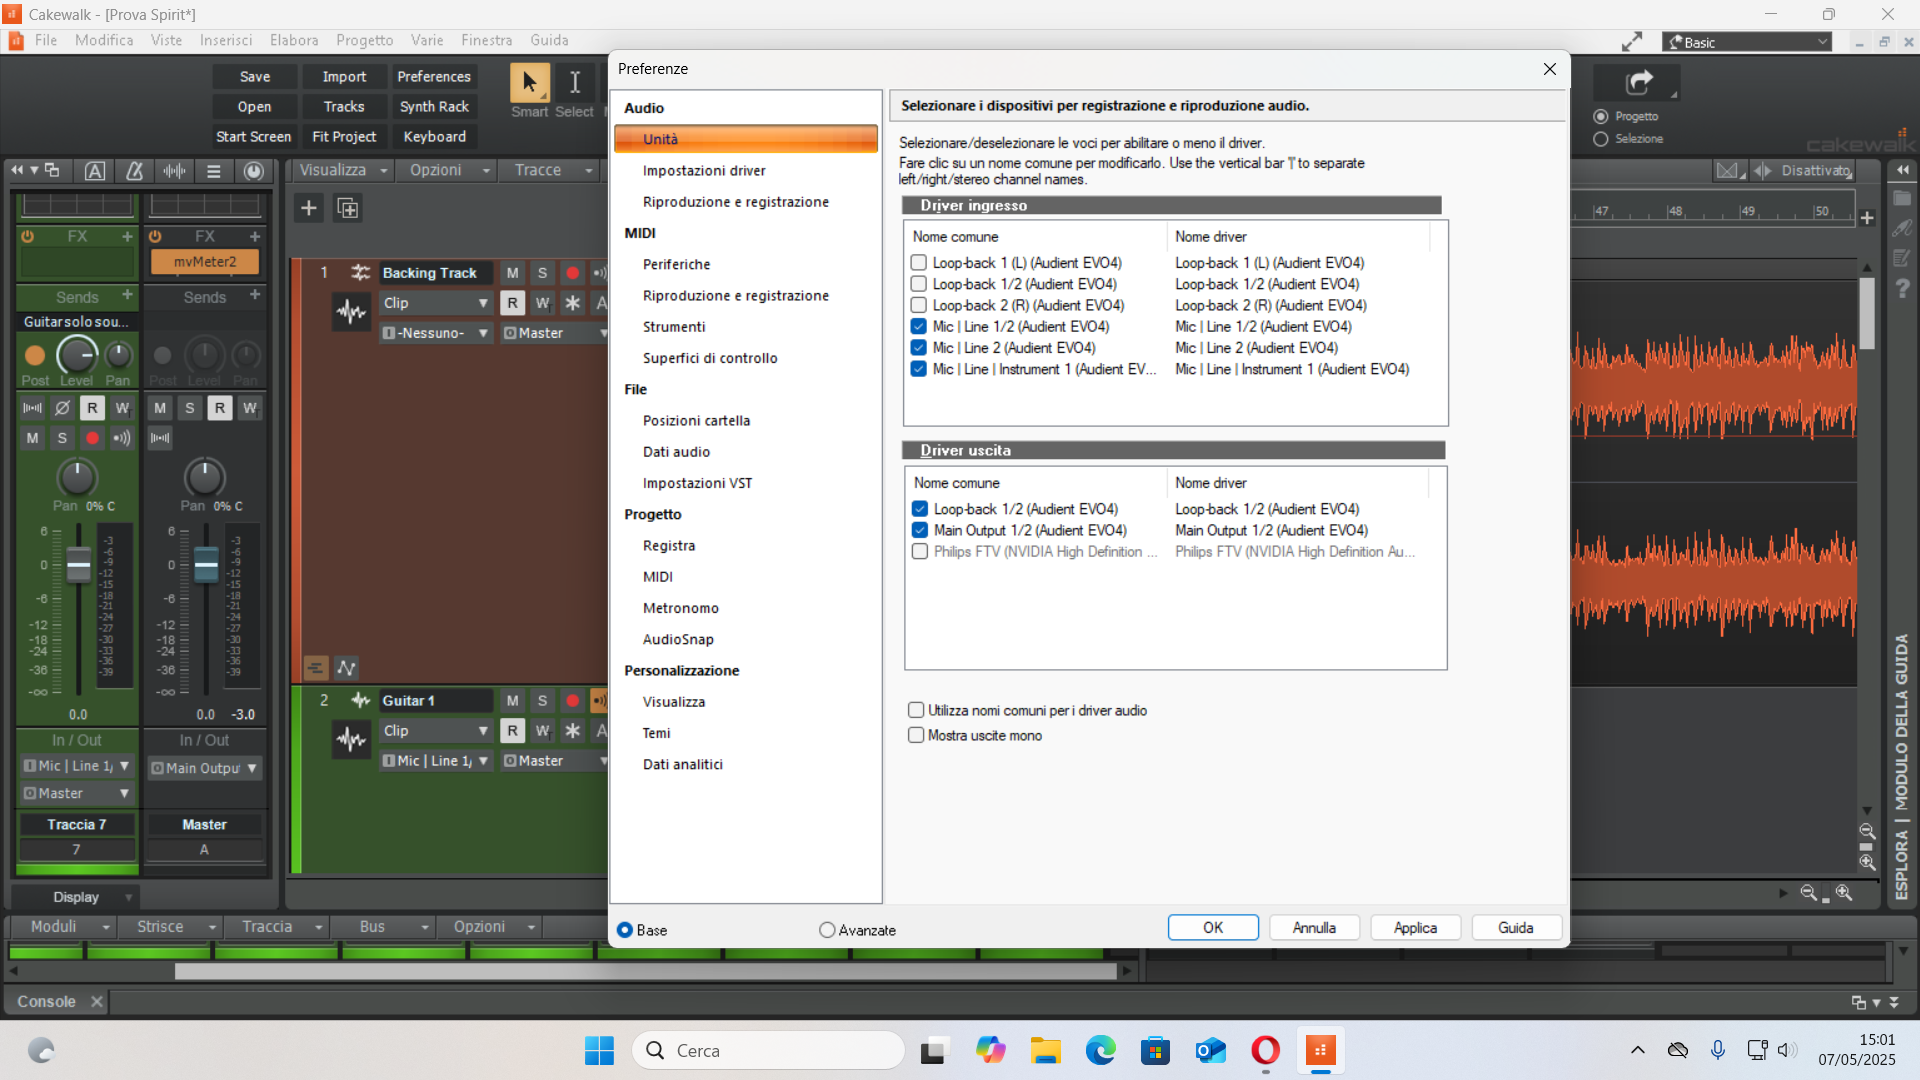Solo the Guitar 1 track
The image size is (1920, 1080).
(x=542, y=701)
